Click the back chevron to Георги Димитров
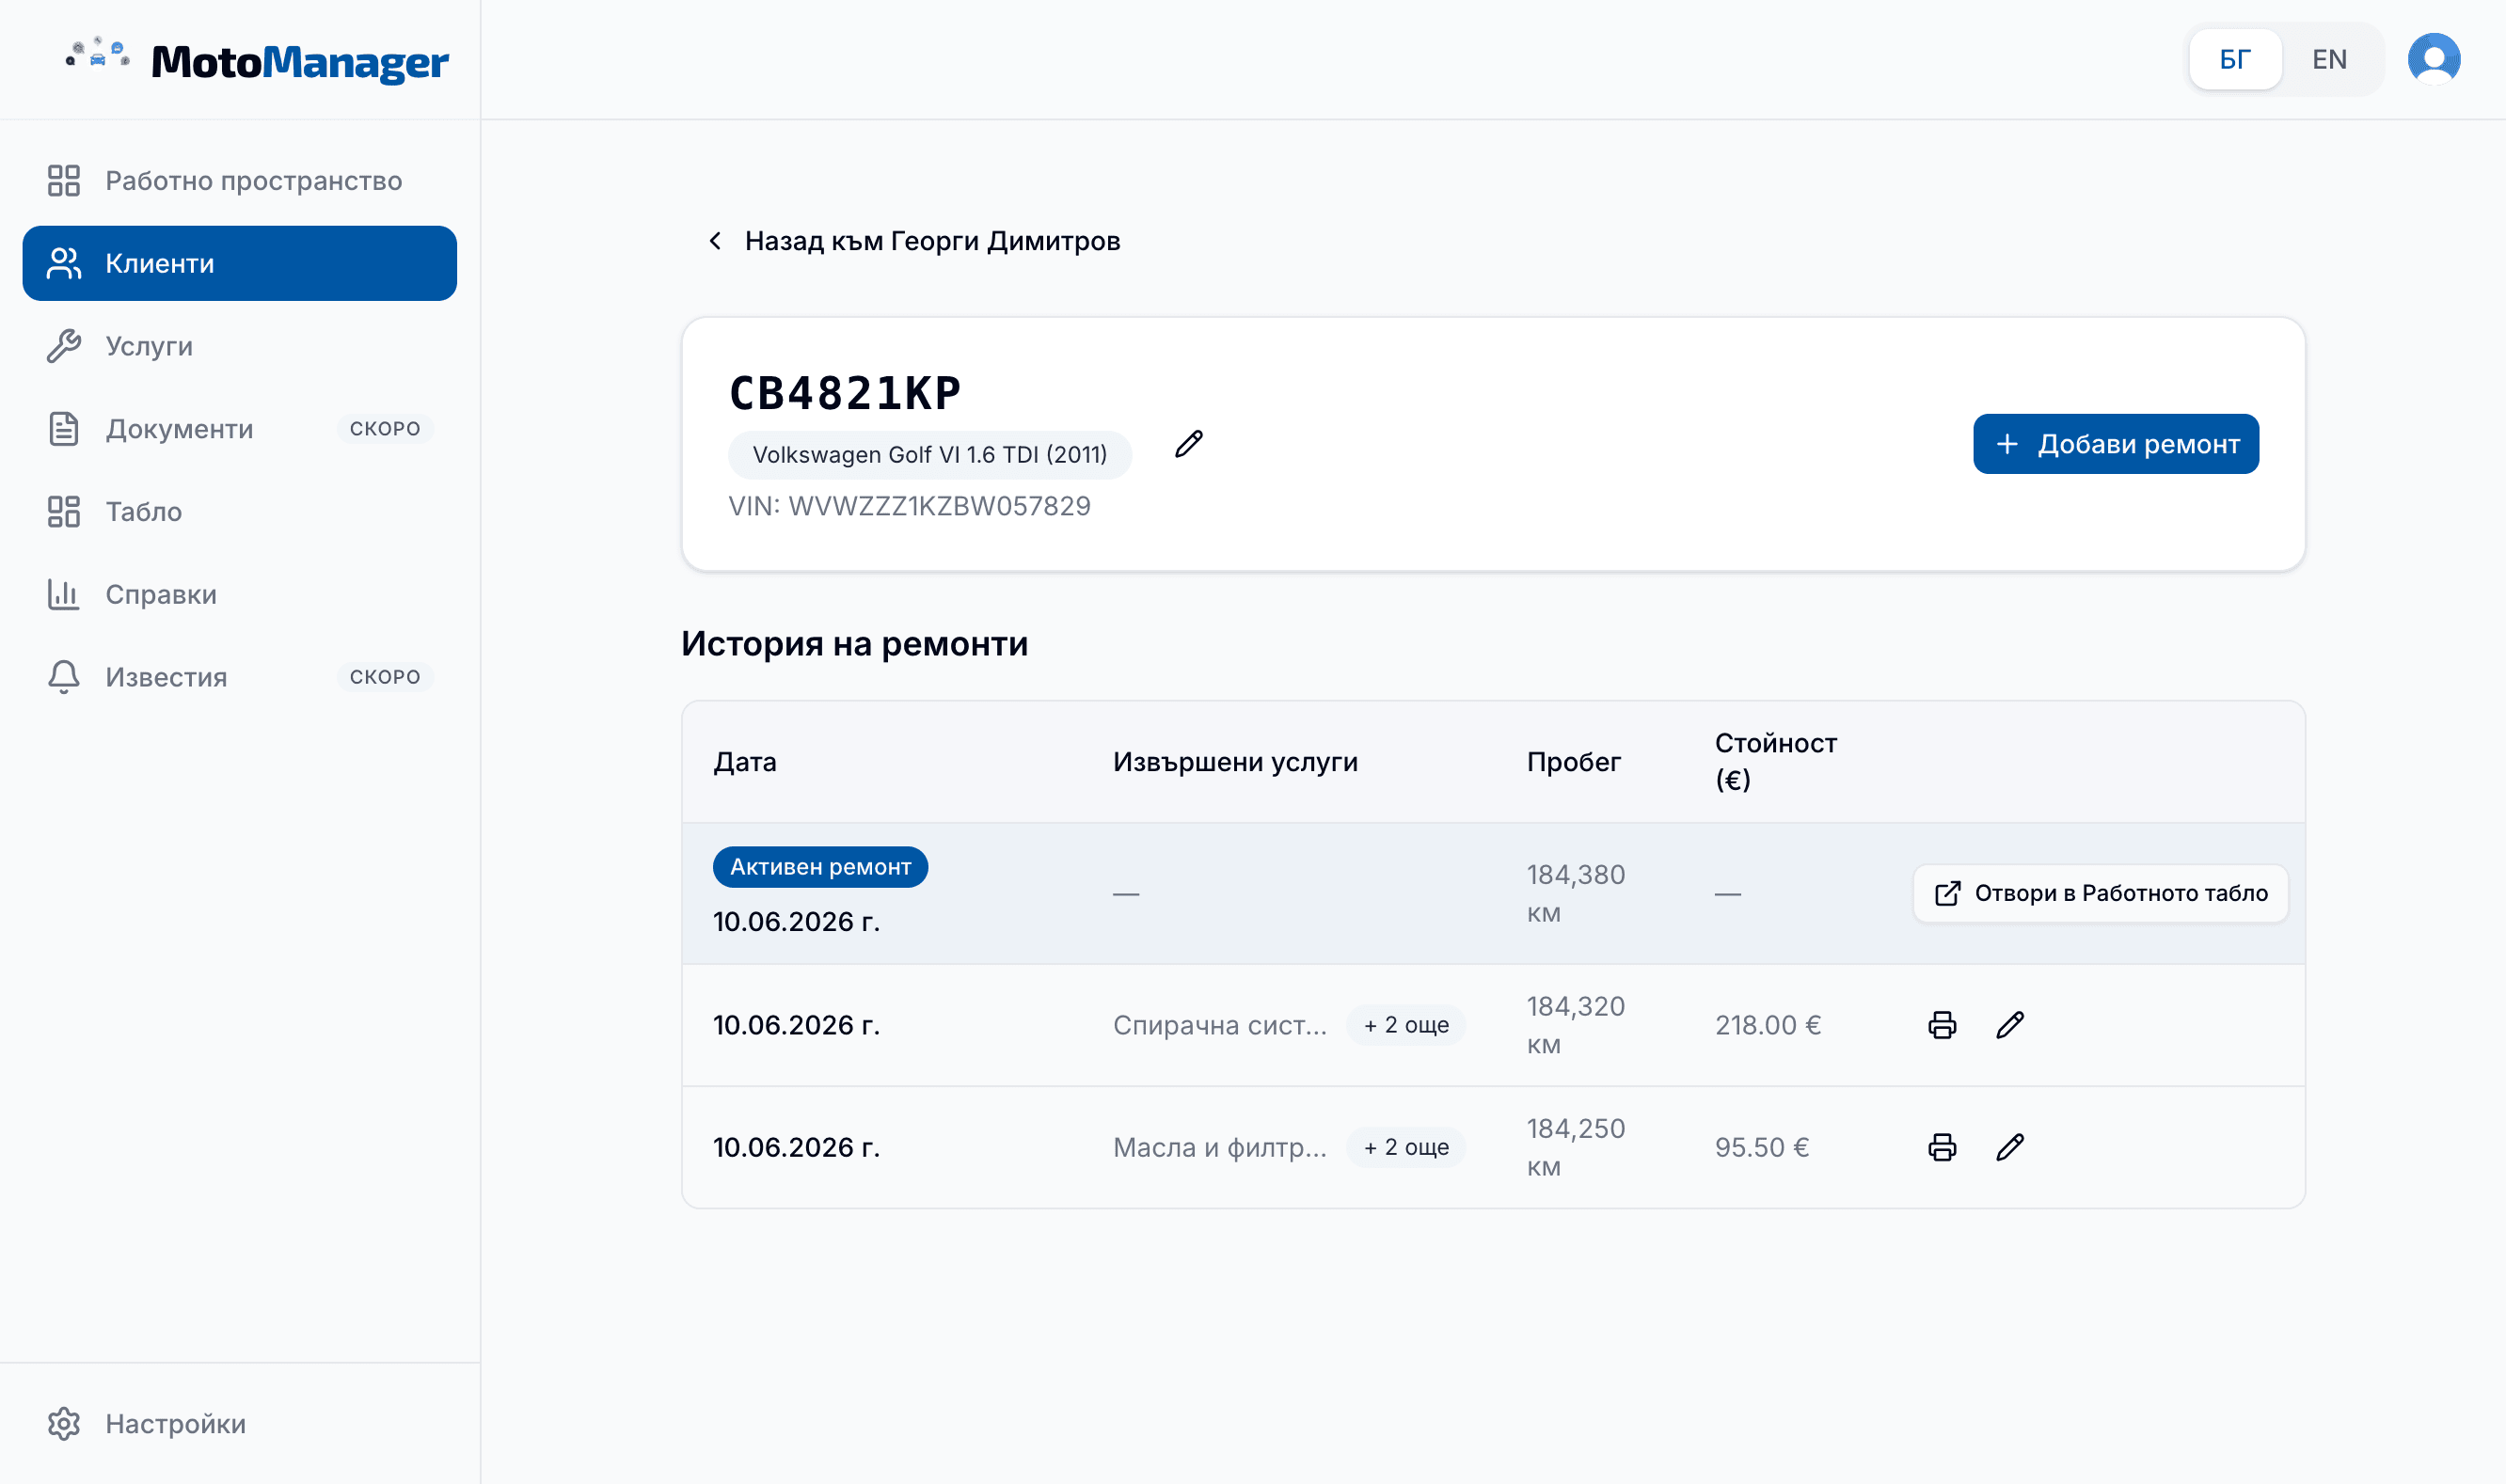The image size is (2506, 1484). 715,241
